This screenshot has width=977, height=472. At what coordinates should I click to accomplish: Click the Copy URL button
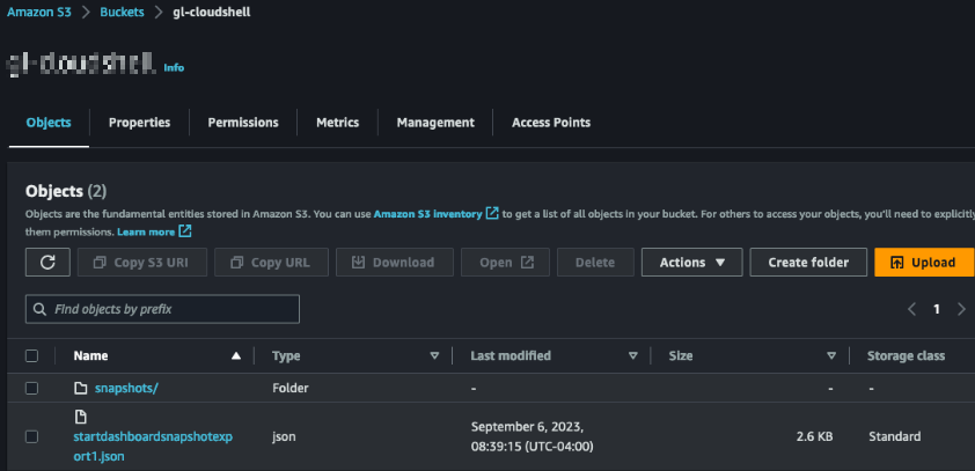pyautogui.click(x=271, y=262)
